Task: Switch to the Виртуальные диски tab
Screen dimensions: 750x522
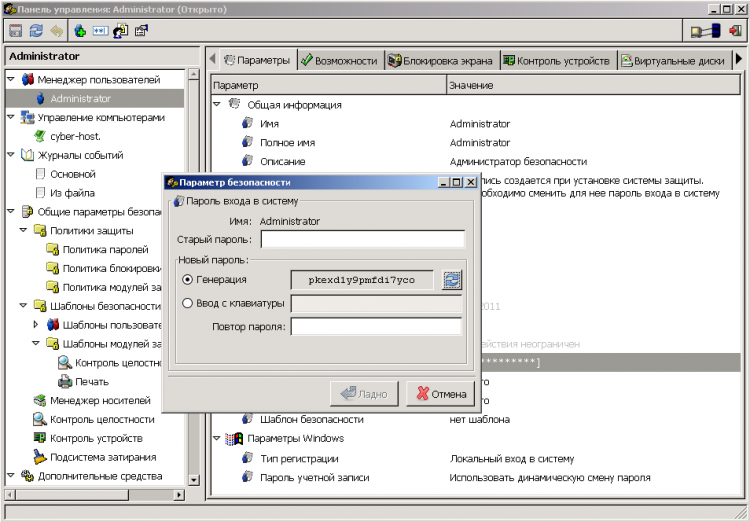Action: [674, 61]
